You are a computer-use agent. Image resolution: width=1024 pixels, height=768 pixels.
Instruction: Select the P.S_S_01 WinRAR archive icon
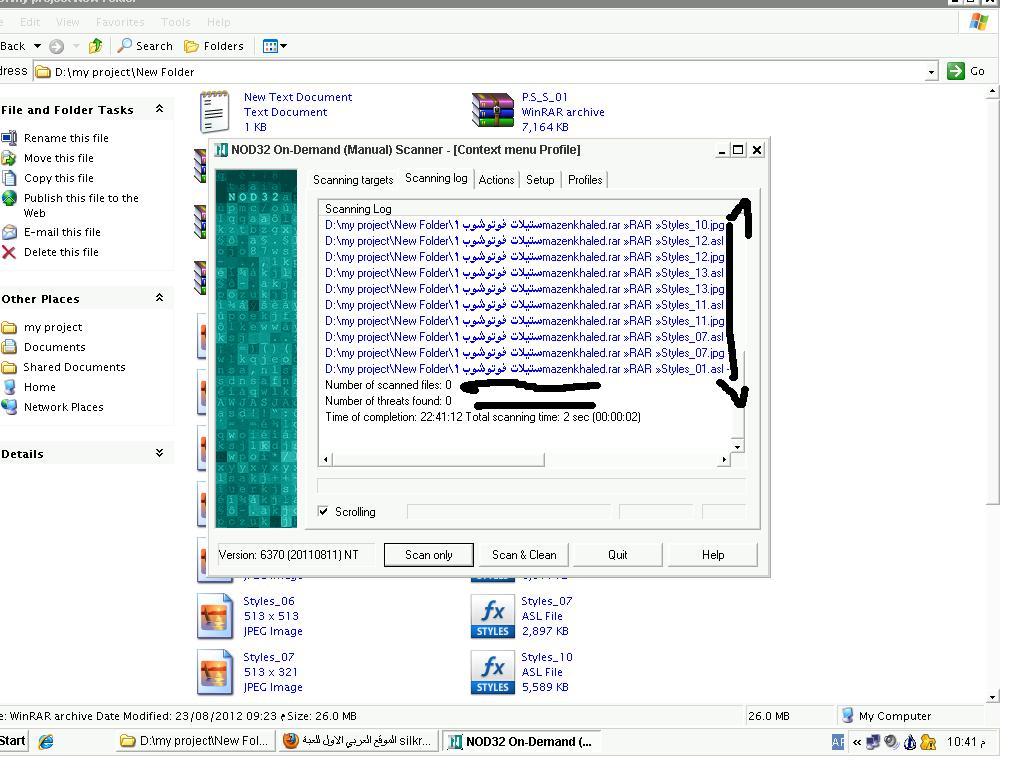(x=492, y=110)
